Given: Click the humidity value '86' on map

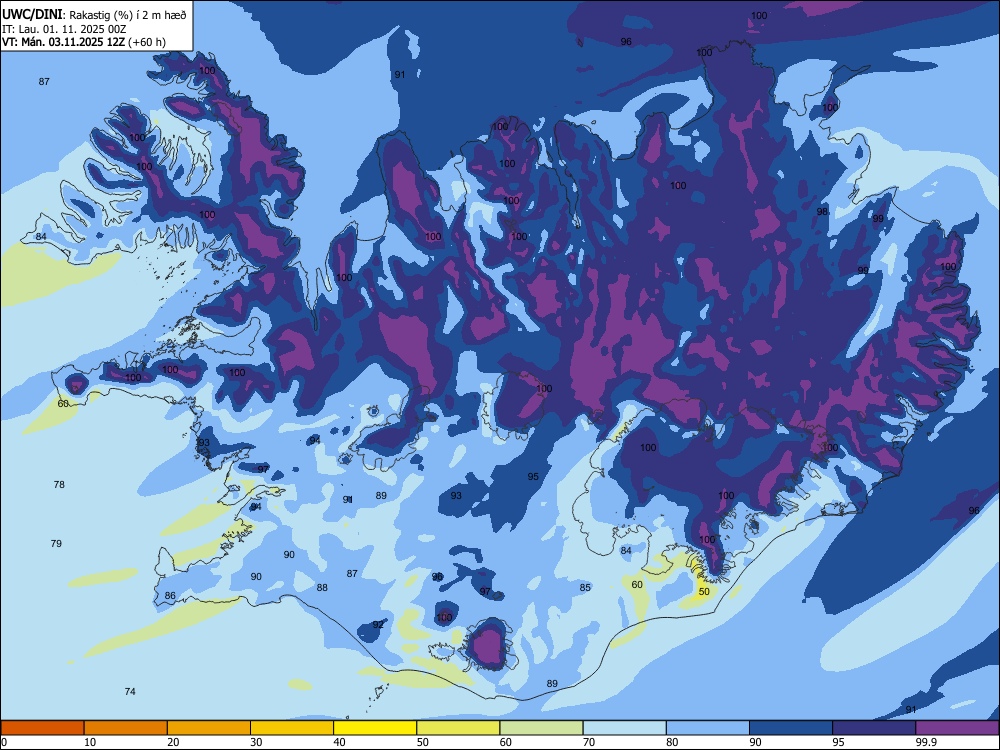Looking at the screenshot, I should point(170,596).
